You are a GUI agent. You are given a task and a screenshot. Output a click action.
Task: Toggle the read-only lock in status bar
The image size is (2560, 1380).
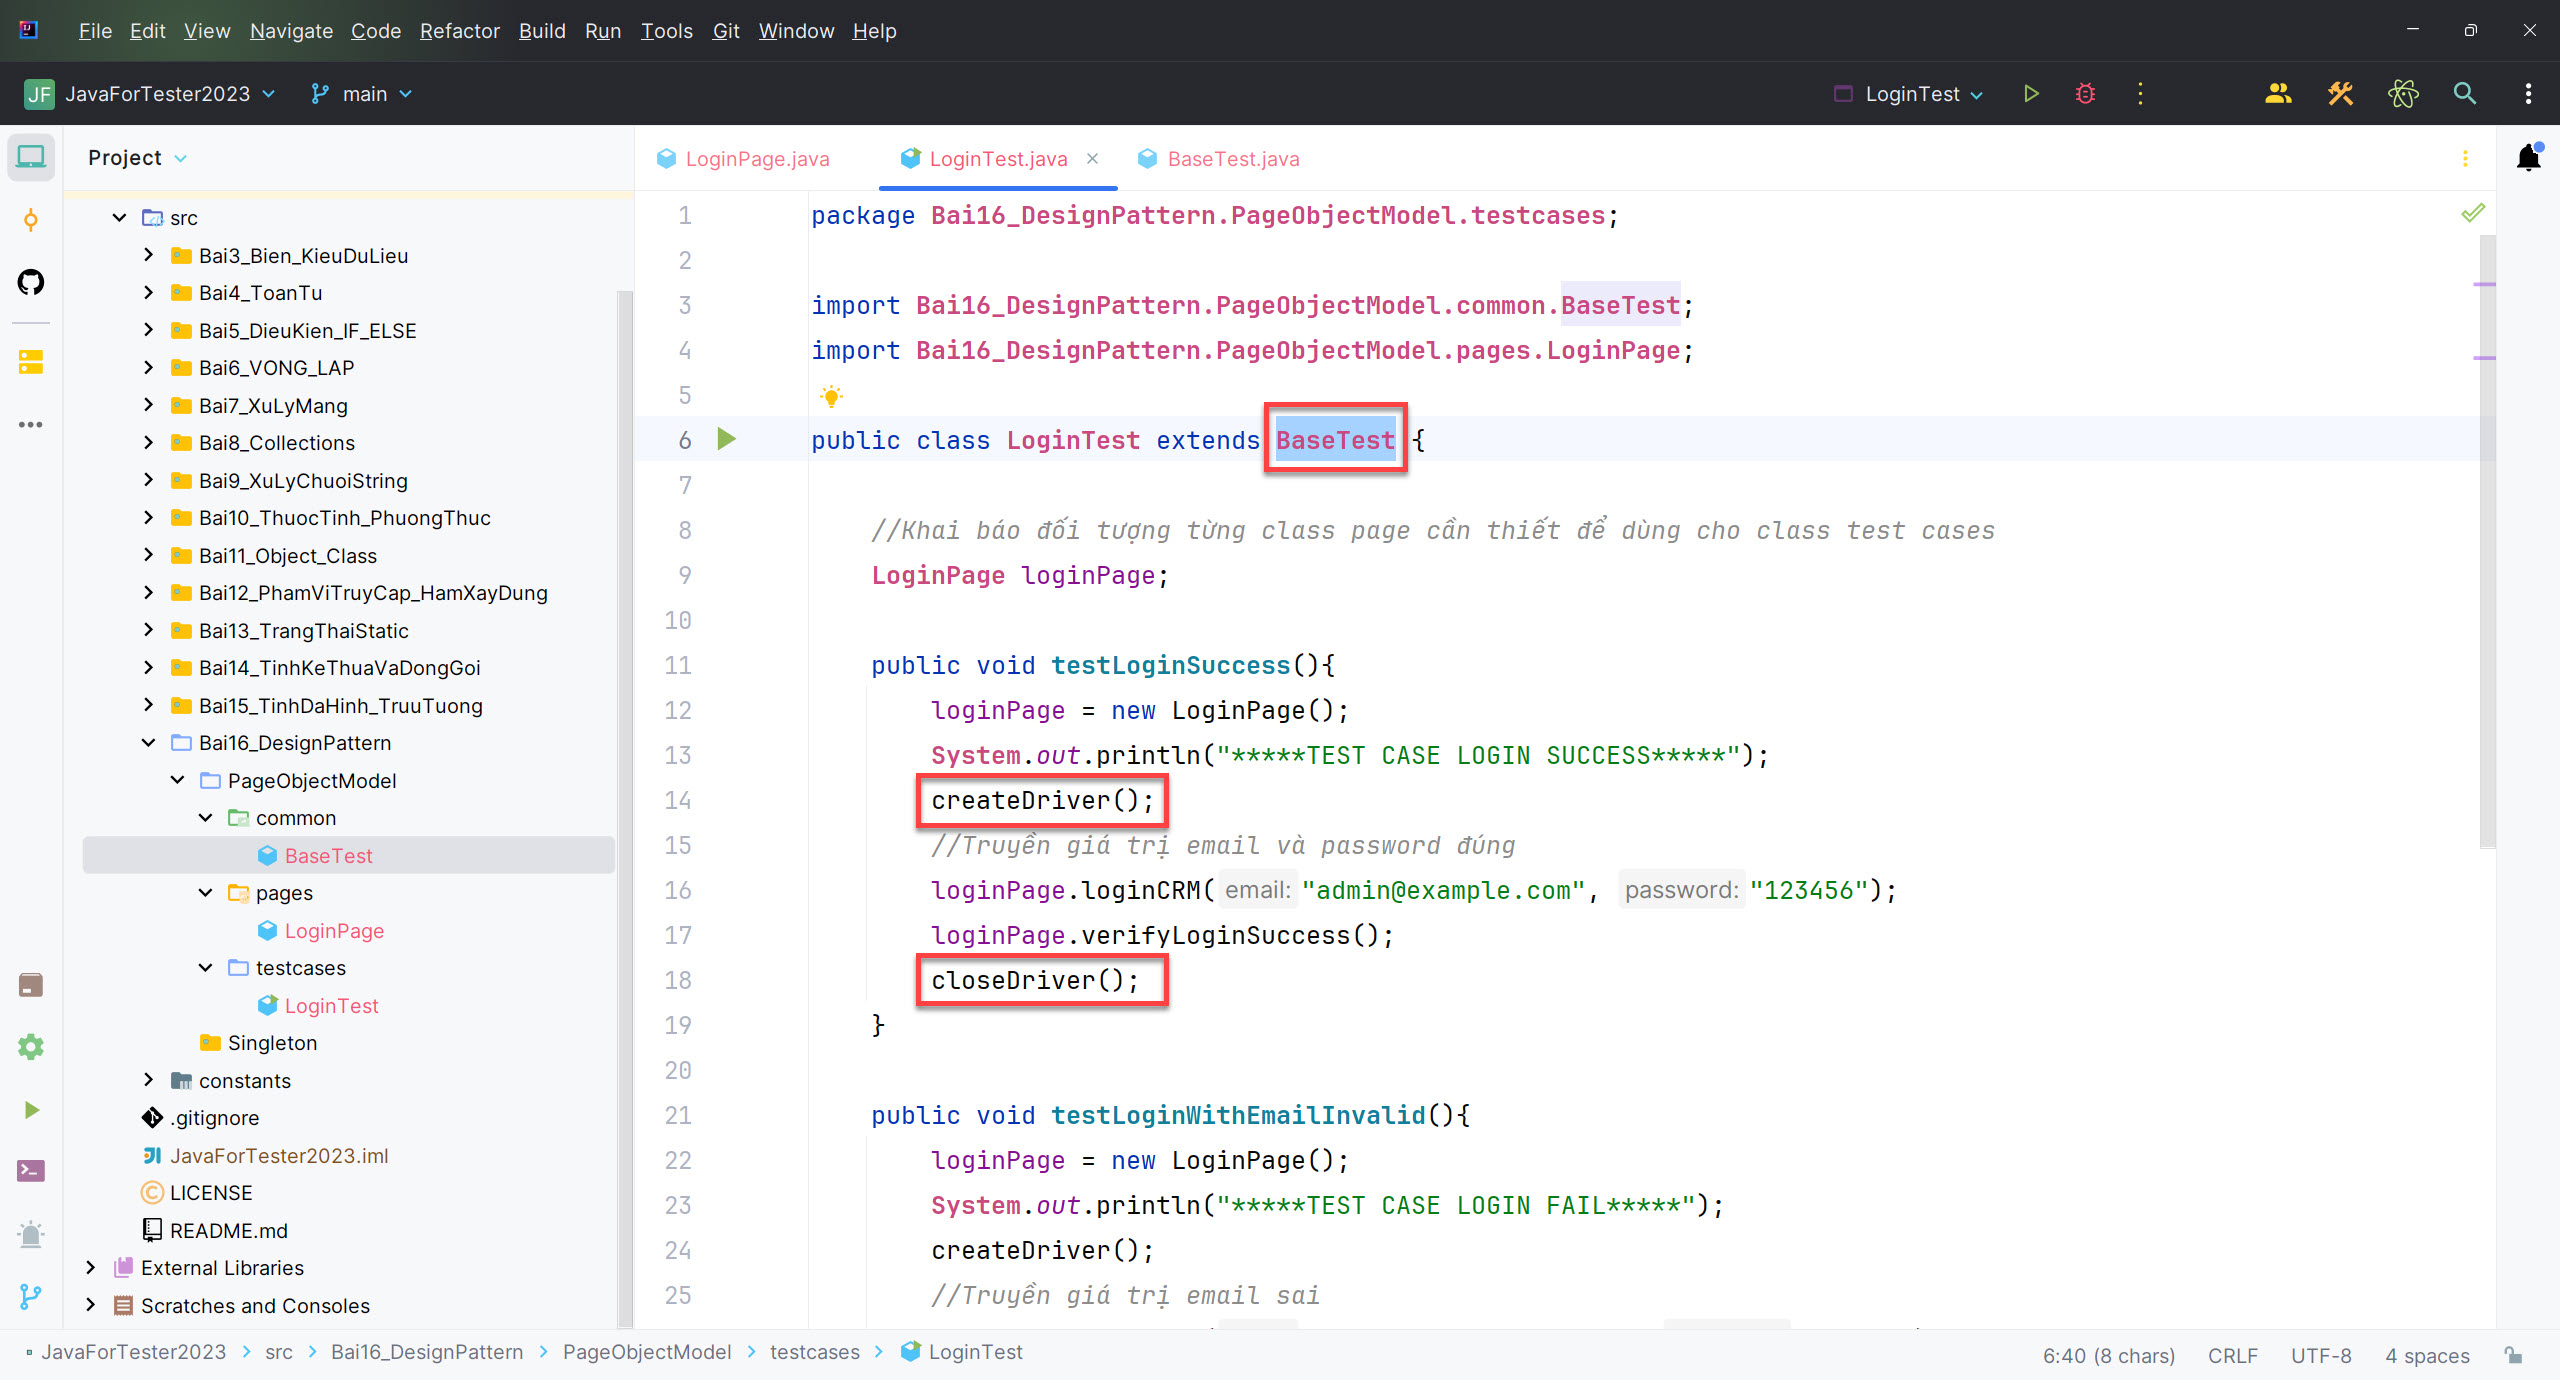2513,1356
